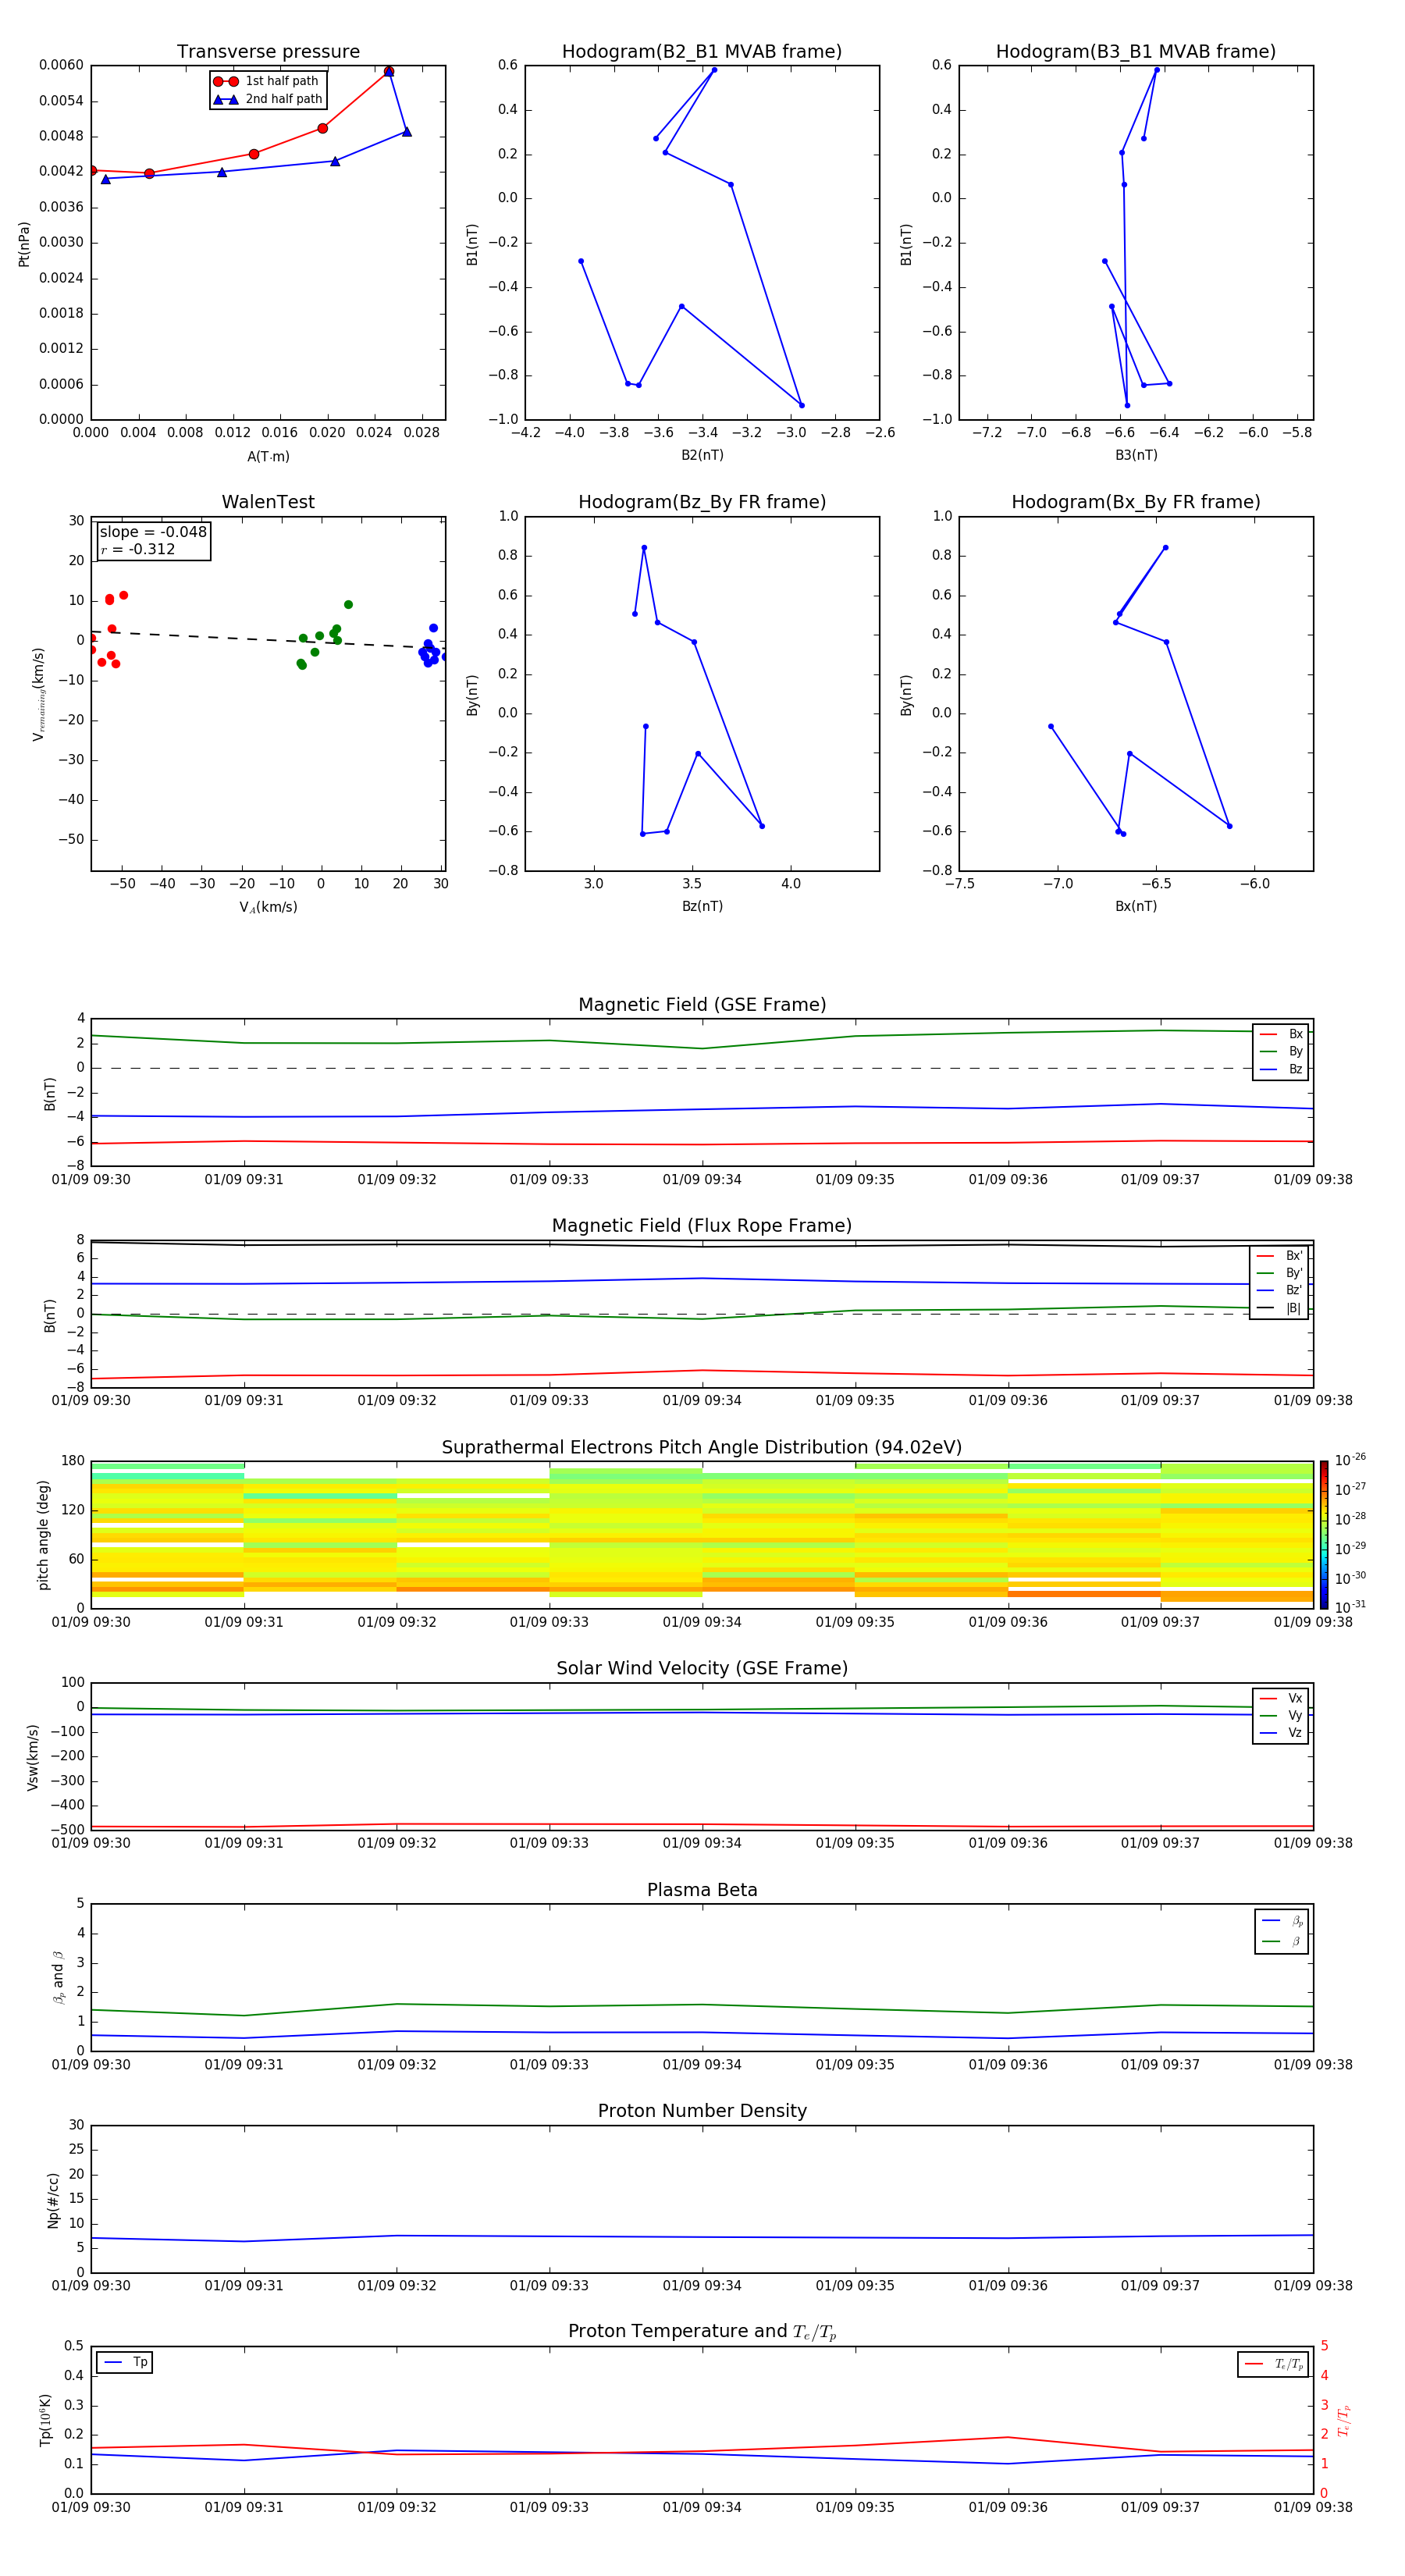This screenshot has height=2576, width=1405.
Task: Click the "01/09 09:34" tick under GSE panel
Action: point(702,1180)
